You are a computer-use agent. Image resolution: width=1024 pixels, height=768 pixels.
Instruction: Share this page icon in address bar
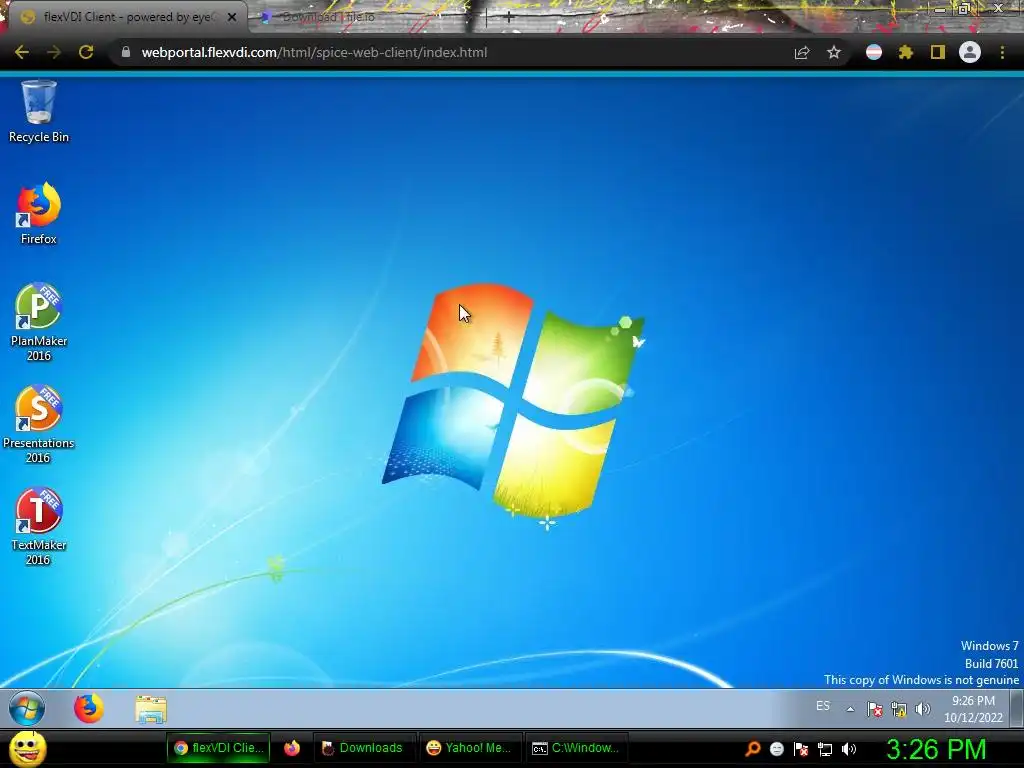(802, 52)
